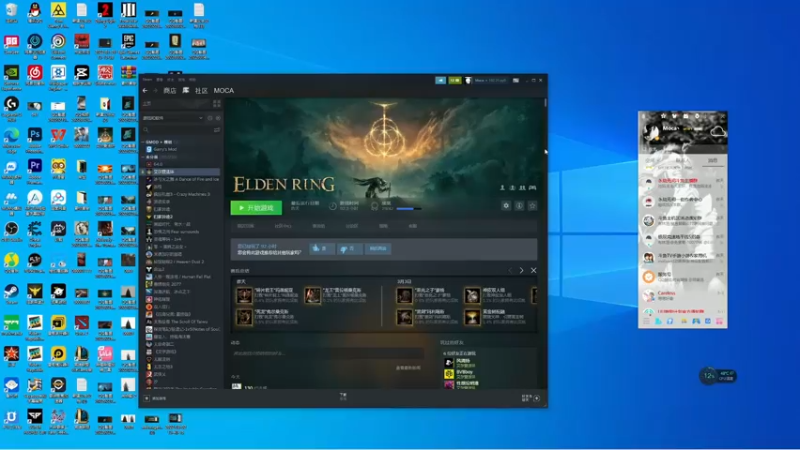Image resolution: width=800 pixels, height=450 pixels.
Task: Show next post-game summary with right arrow
Action: tap(521, 270)
